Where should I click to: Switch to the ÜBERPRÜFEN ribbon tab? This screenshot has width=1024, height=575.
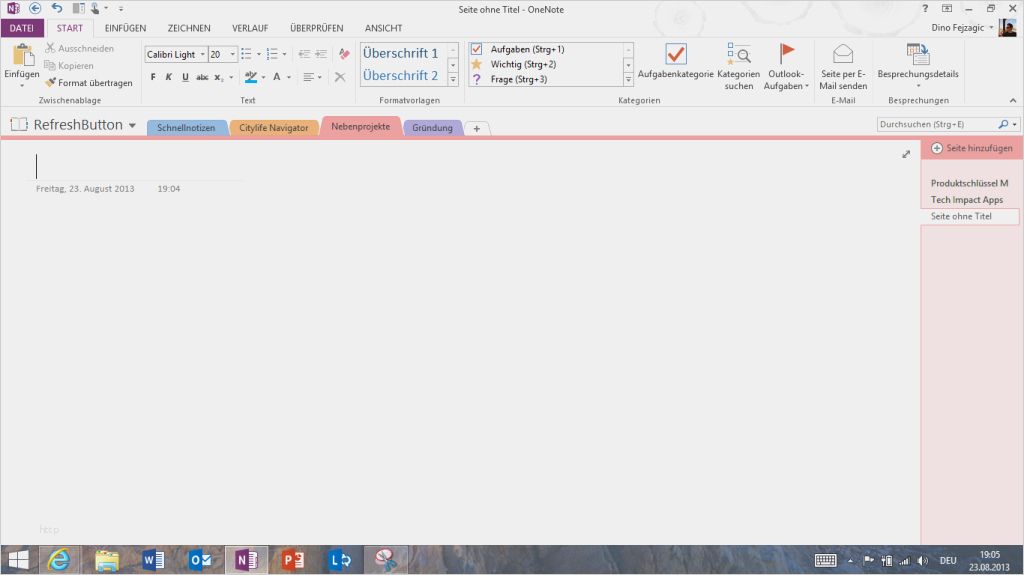[317, 28]
